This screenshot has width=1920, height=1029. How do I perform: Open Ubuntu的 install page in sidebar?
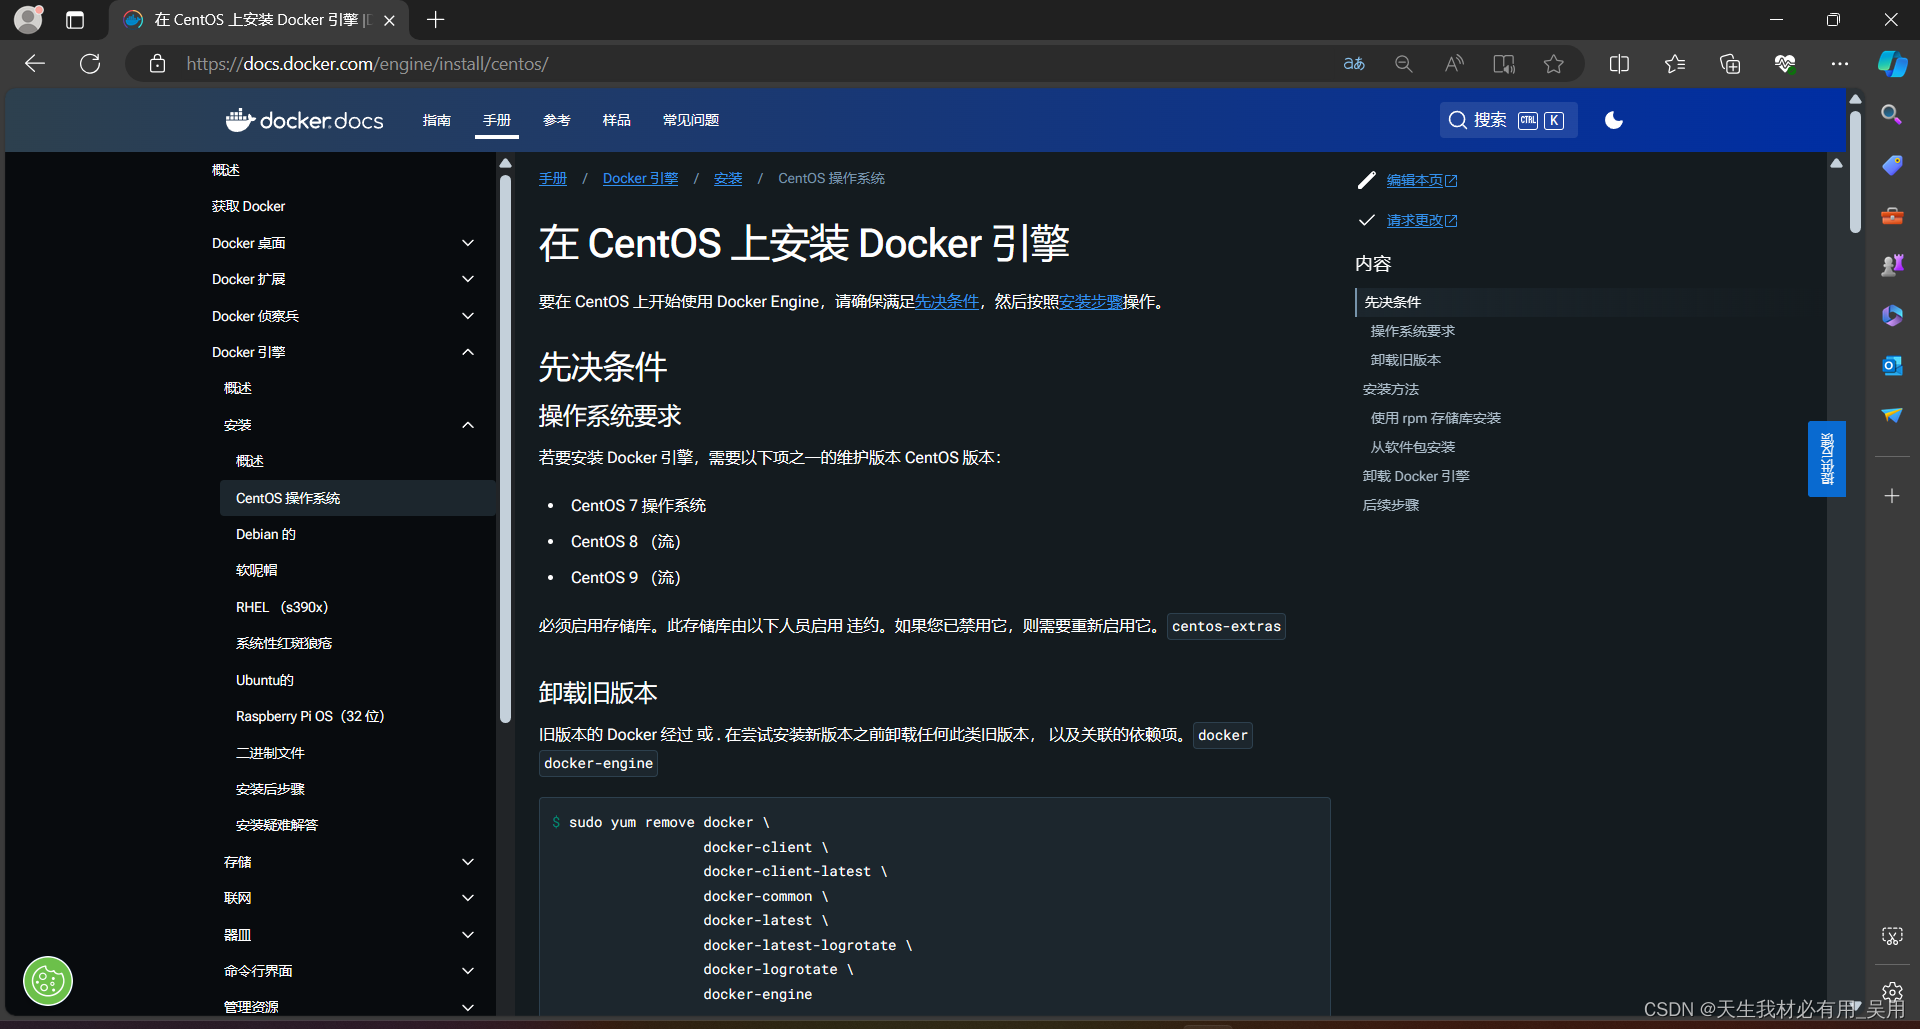[265, 680]
